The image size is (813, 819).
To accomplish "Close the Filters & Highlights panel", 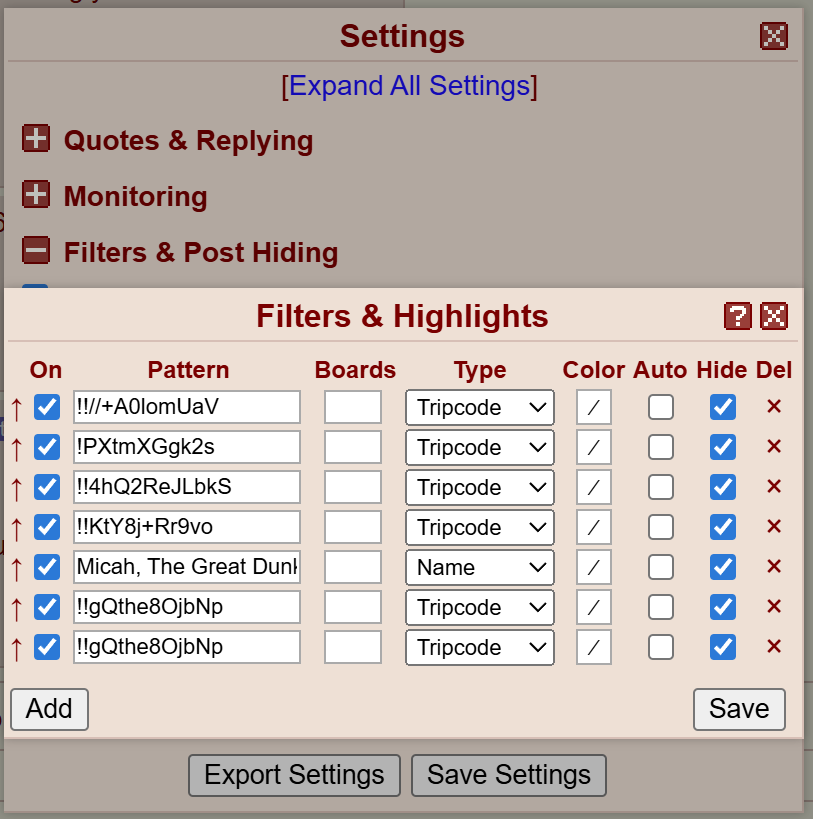I will (x=774, y=316).
